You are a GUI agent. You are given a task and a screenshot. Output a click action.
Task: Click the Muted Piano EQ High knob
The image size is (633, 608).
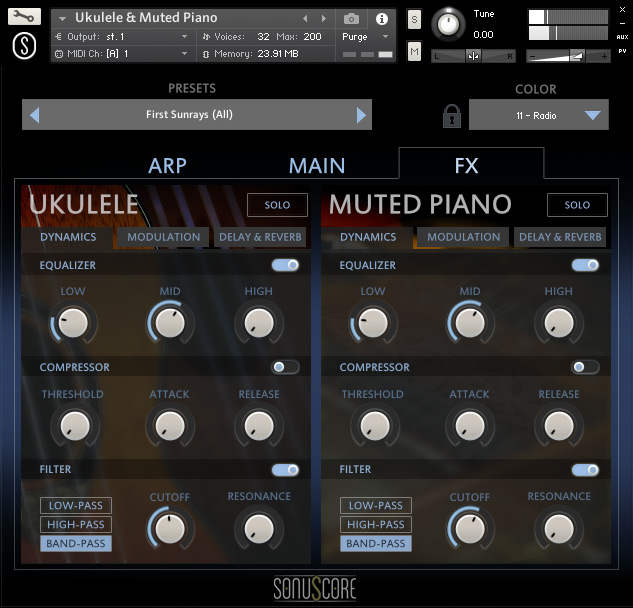[x=559, y=323]
